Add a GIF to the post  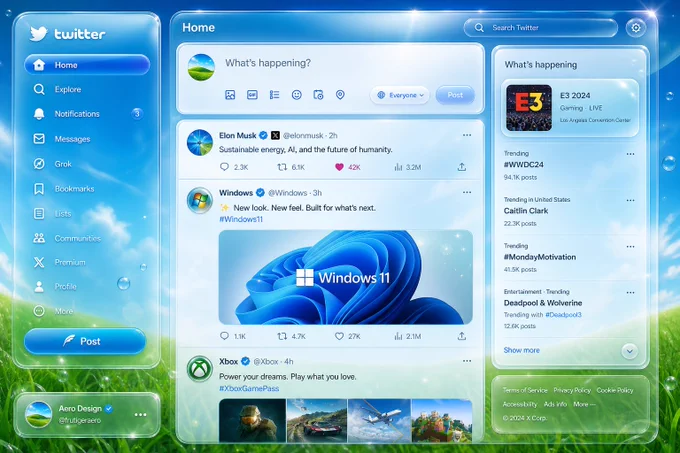(x=252, y=95)
